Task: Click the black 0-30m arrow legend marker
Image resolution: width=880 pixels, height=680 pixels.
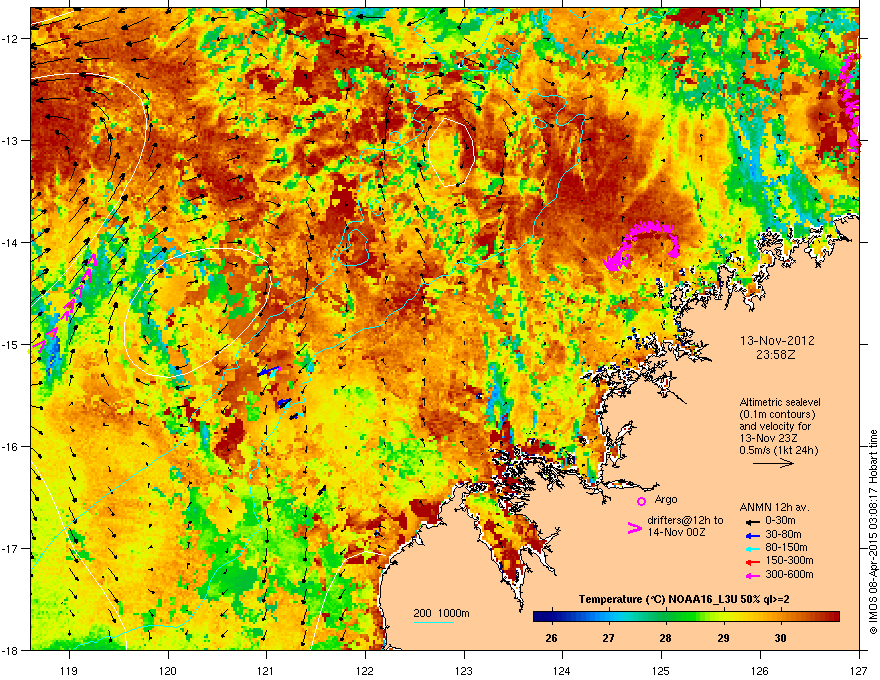Action: (752, 521)
